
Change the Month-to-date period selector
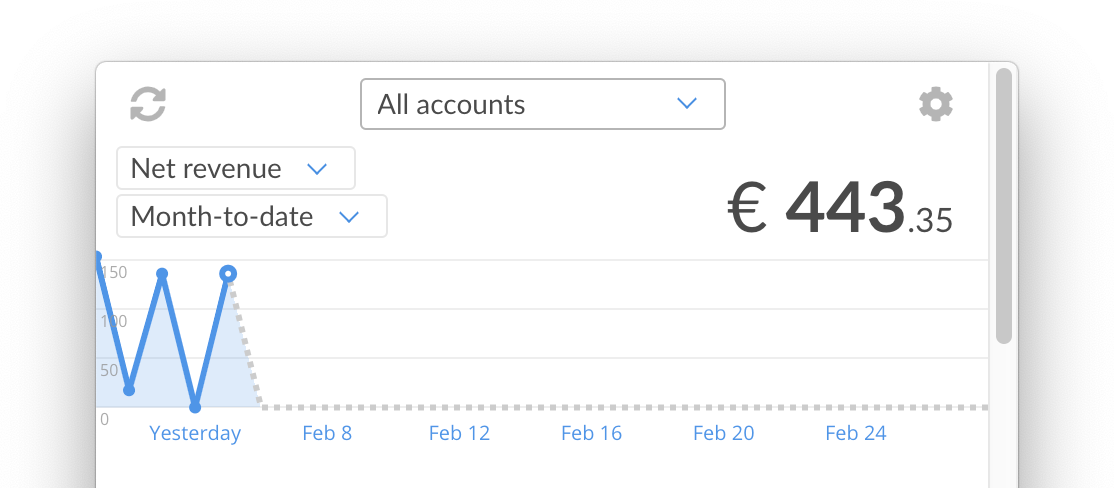(x=251, y=216)
